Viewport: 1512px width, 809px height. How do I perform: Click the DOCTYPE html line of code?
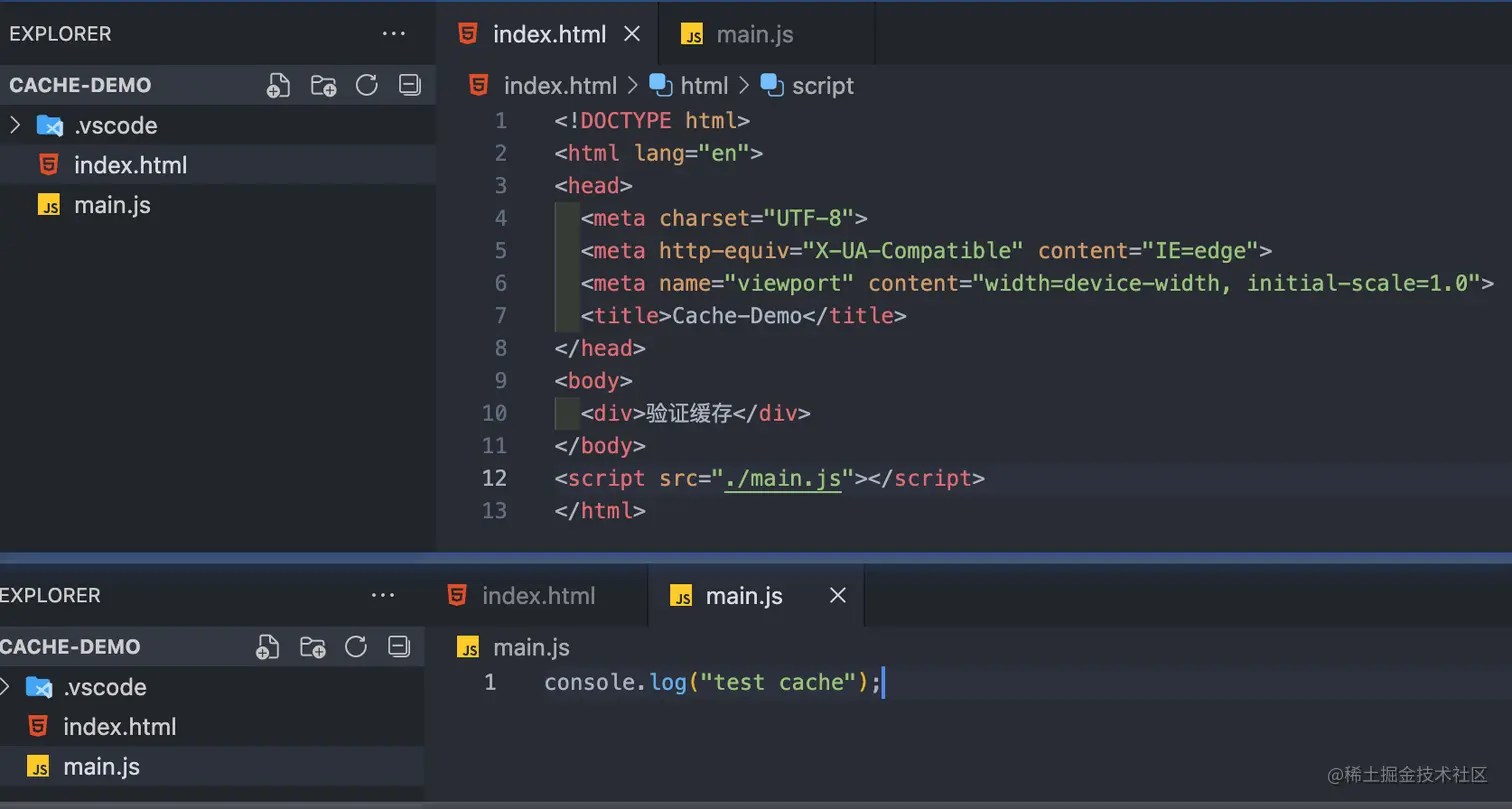(x=652, y=121)
